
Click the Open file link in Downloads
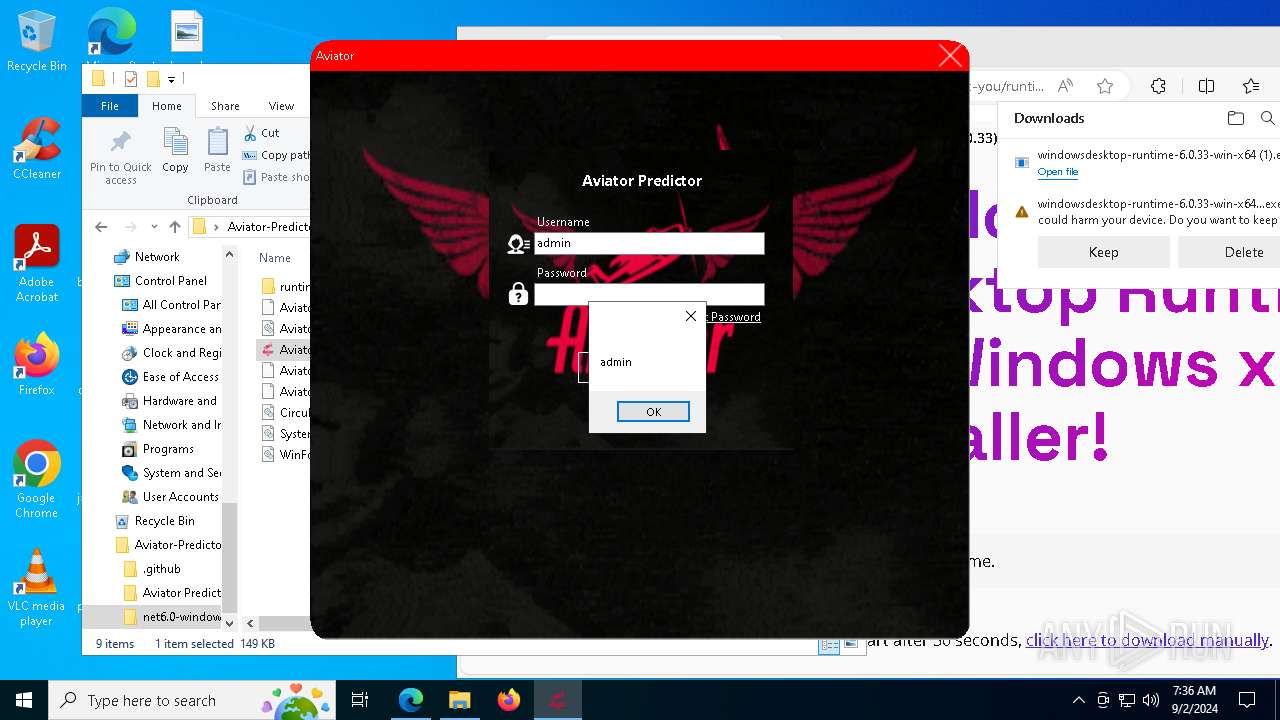(1057, 172)
